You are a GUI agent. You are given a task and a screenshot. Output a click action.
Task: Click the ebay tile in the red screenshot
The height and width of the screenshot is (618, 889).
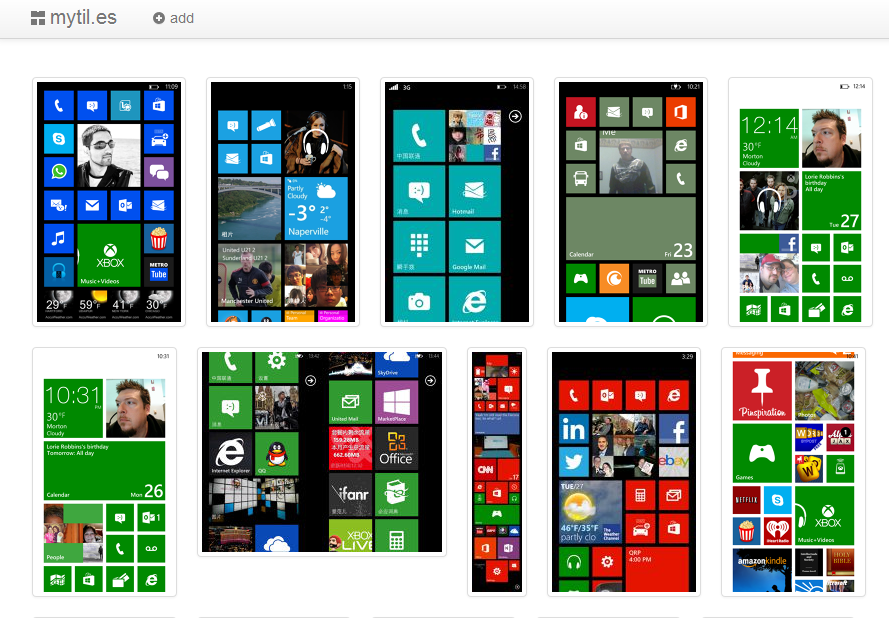tap(674, 462)
